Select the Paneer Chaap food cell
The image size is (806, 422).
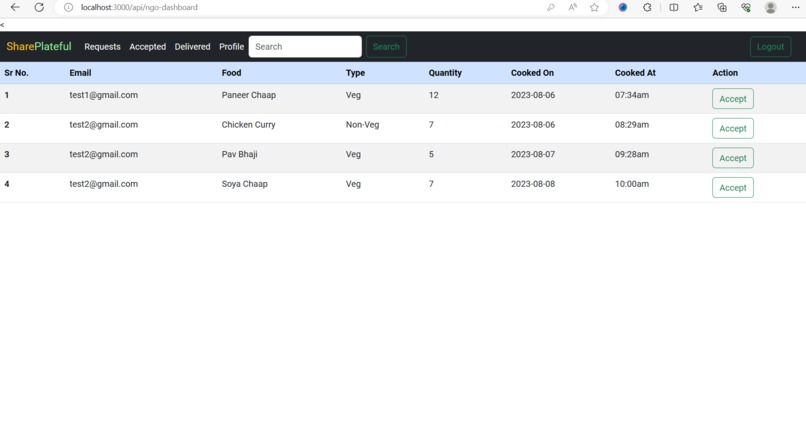pyautogui.click(x=249, y=95)
